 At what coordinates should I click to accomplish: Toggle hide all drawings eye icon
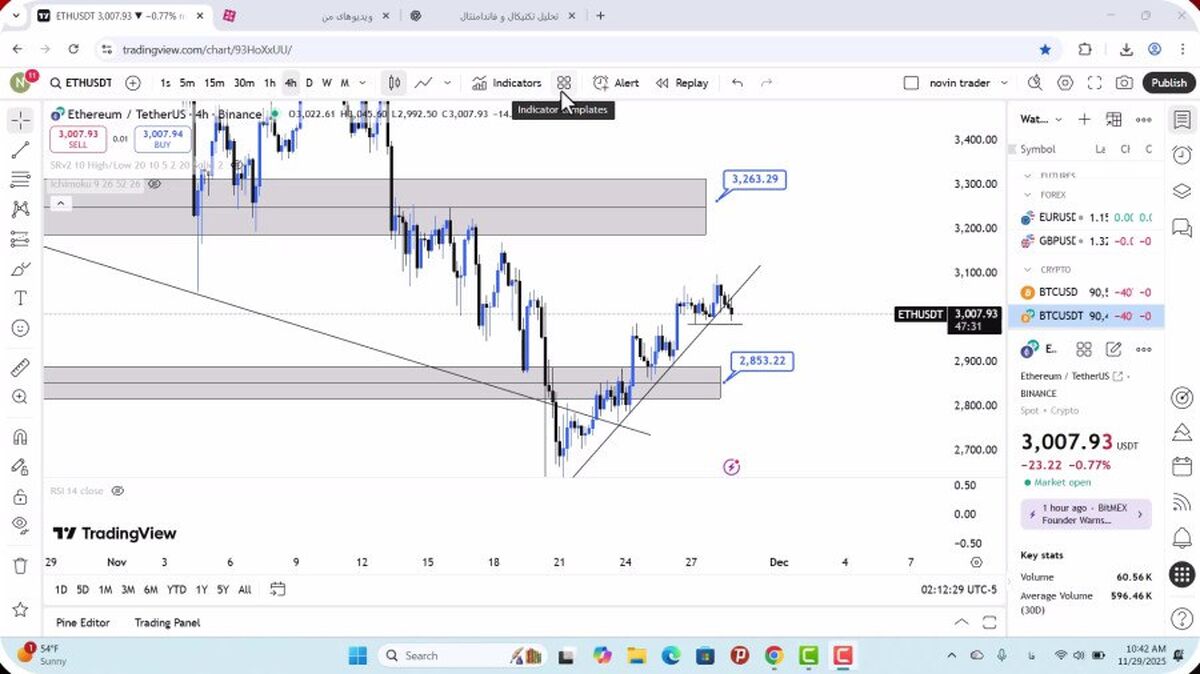[x=20, y=525]
